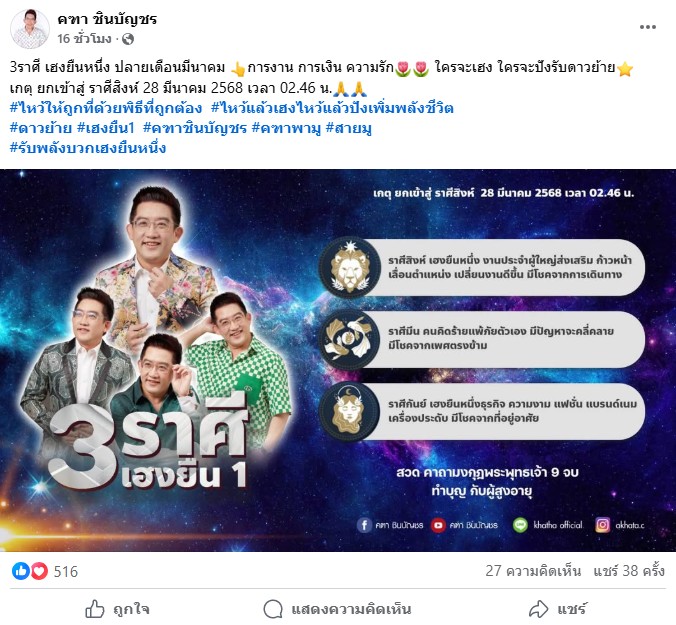Open hashtag #เฮงยืน1

click(x=106, y=128)
